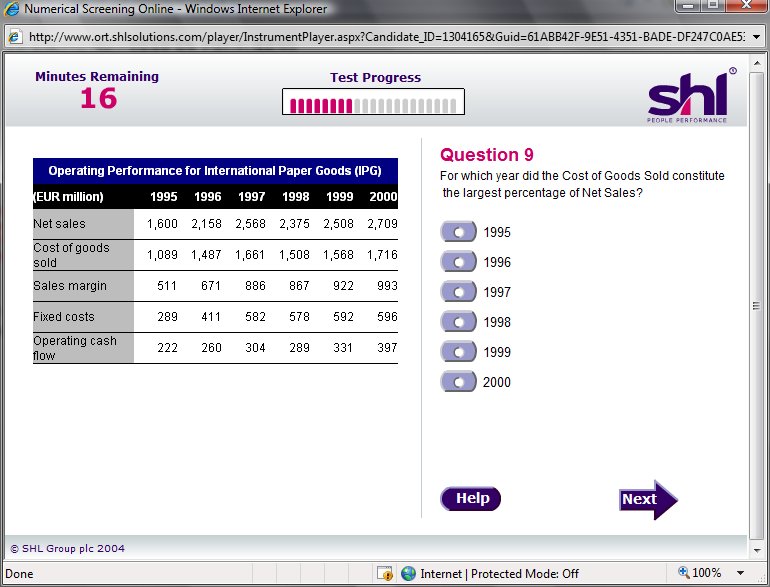Select the 1999 answer option
Image resolution: width=770 pixels, height=587 pixels.
pos(458,352)
